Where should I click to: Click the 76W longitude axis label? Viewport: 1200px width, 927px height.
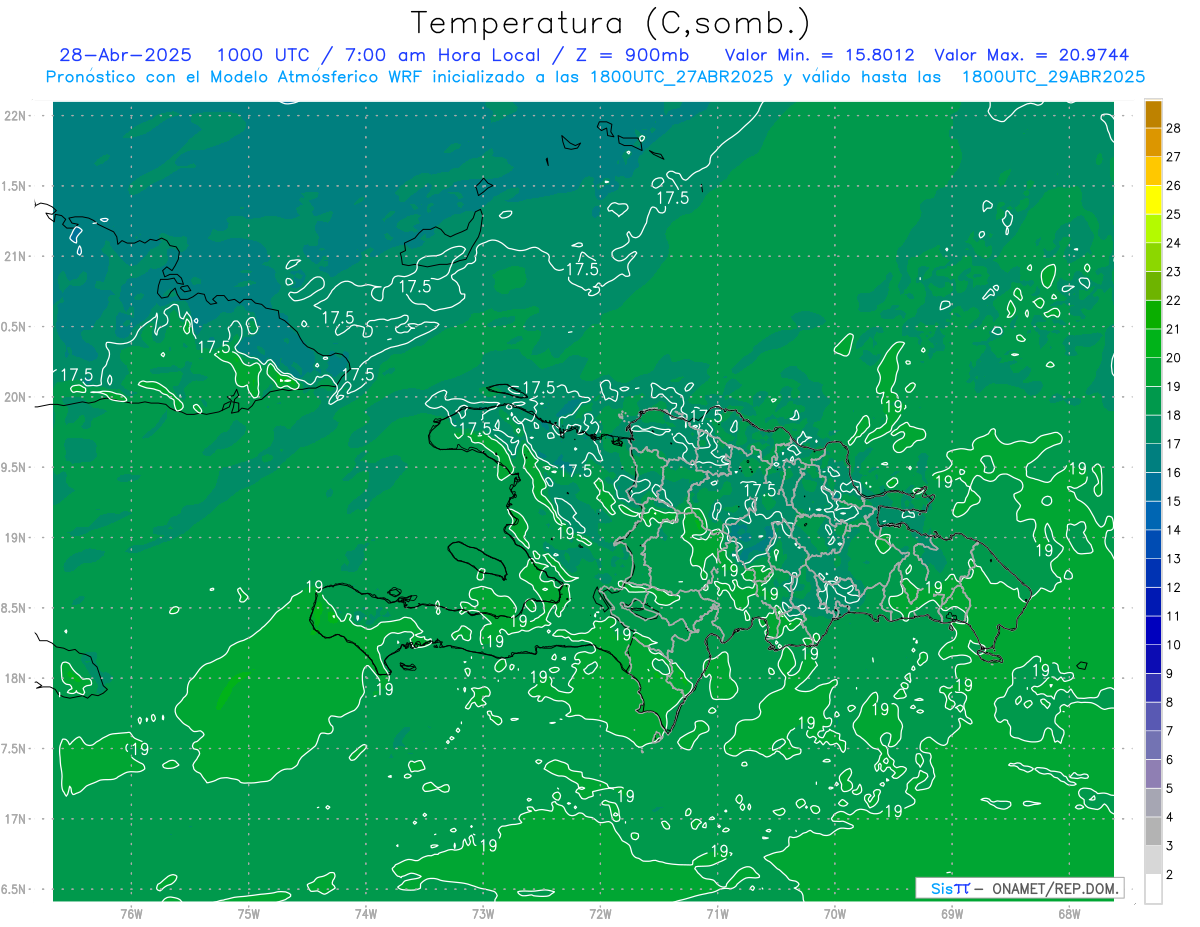(x=131, y=913)
